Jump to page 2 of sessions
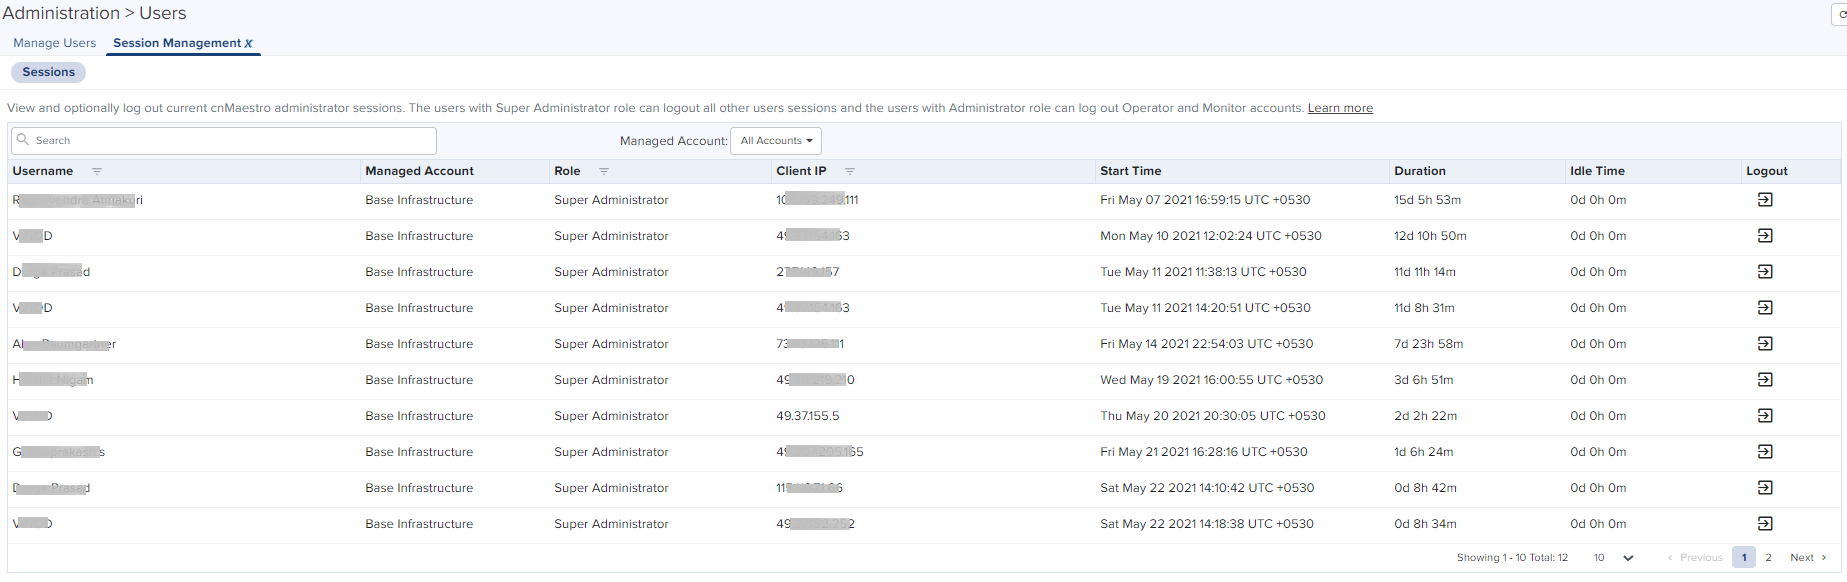 (1768, 558)
